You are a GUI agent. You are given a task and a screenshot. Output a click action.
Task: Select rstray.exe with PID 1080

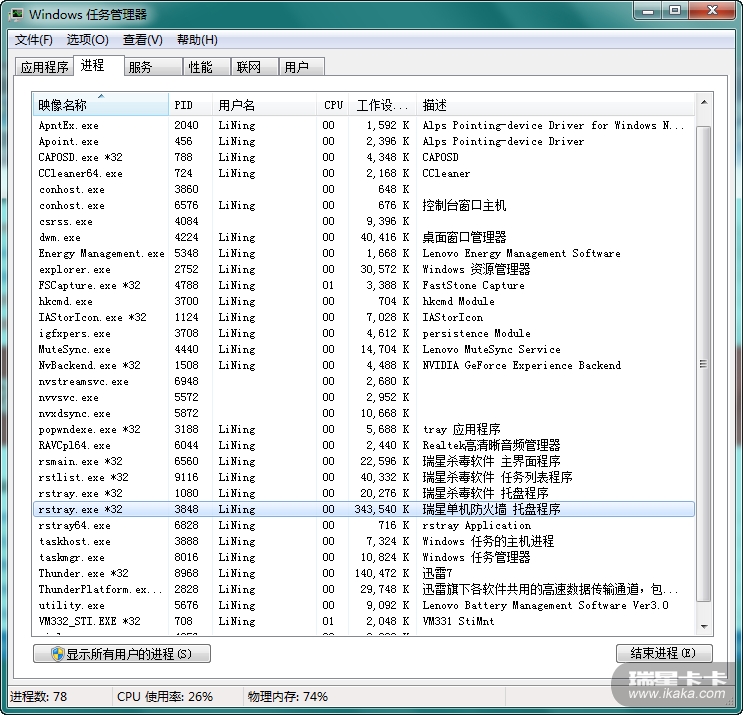coord(364,493)
